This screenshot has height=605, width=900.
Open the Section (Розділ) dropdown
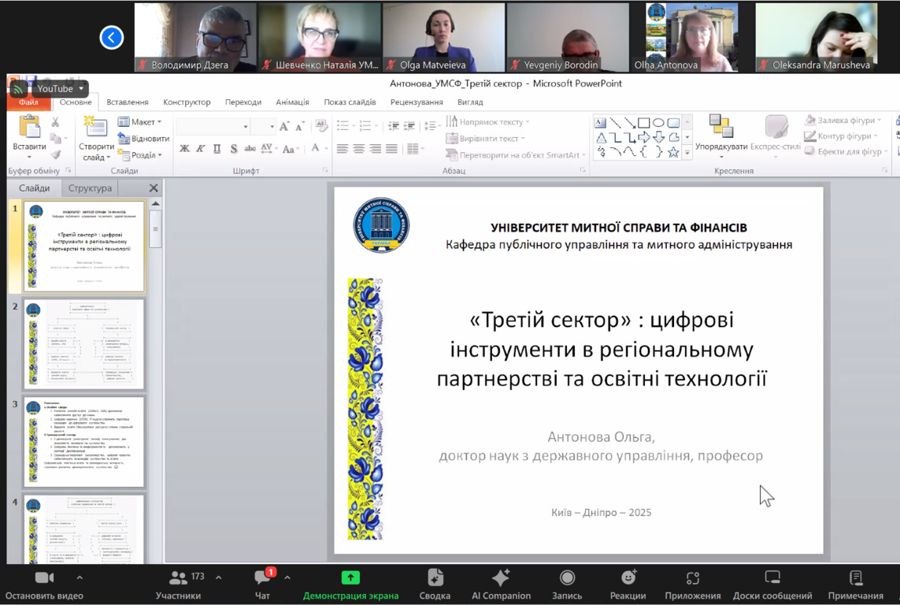141,155
